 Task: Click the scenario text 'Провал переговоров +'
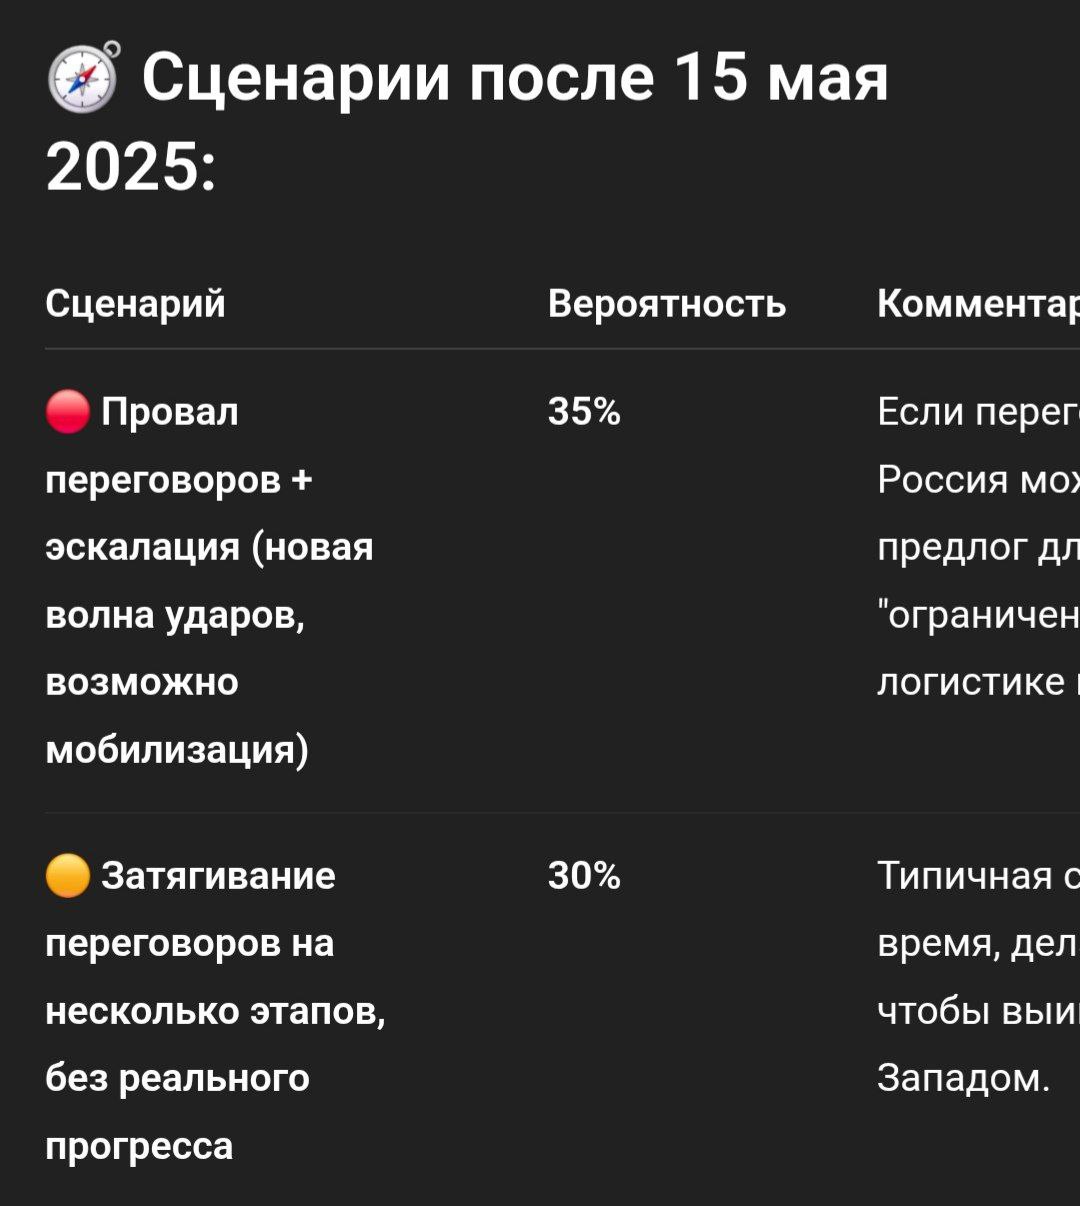179,446
